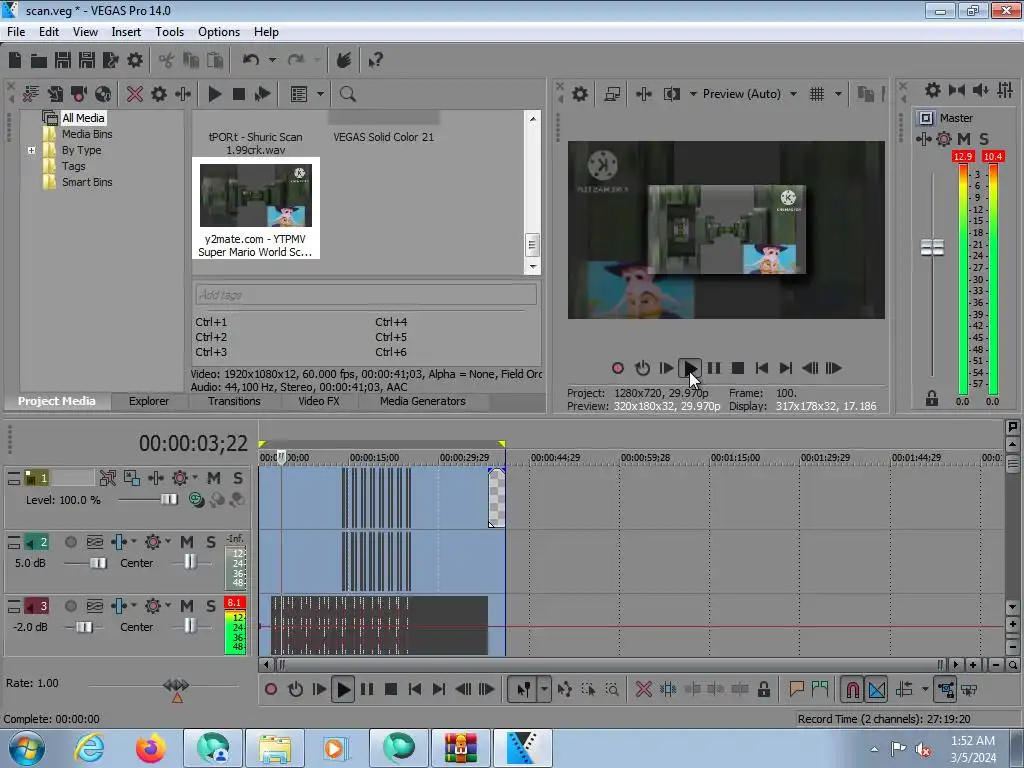Click the Undo arrow in main toolbar
The width and height of the screenshot is (1024, 768).
(251, 61)
